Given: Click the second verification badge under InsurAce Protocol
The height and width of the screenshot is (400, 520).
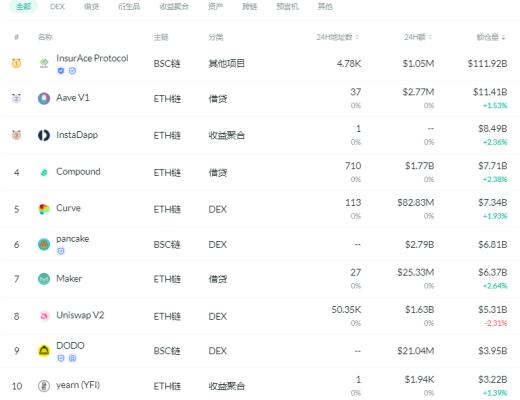Looking at the screenshot, I should [x=72, y=71].
